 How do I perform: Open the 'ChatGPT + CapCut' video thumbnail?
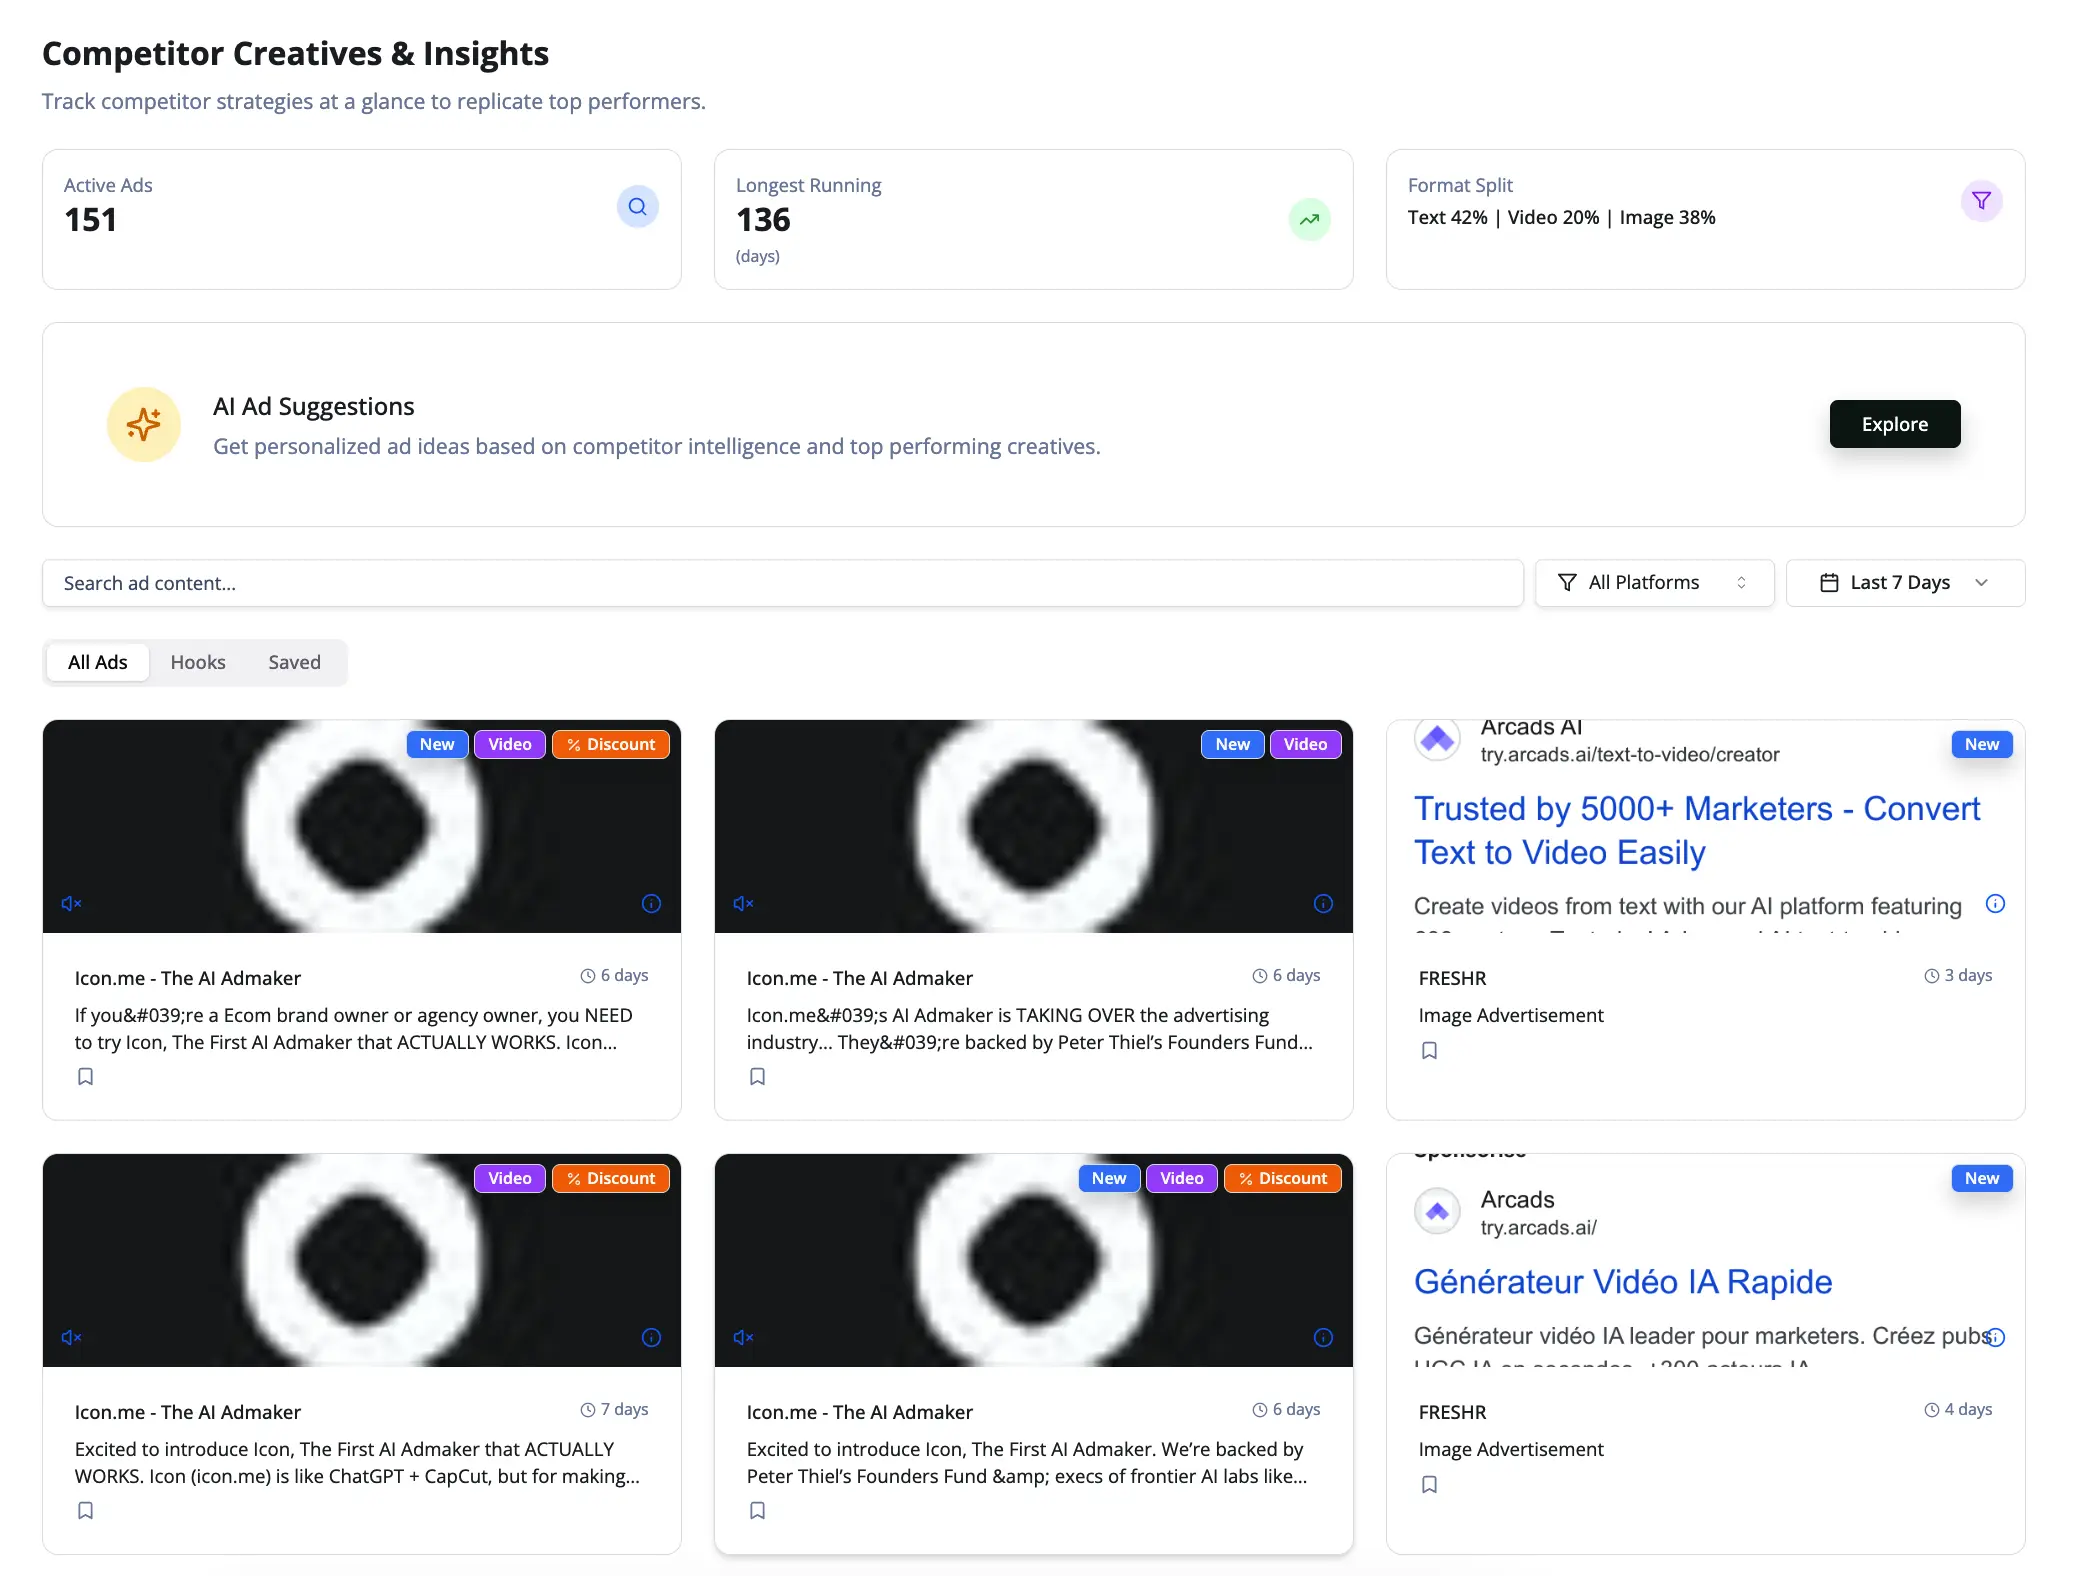362,1260
